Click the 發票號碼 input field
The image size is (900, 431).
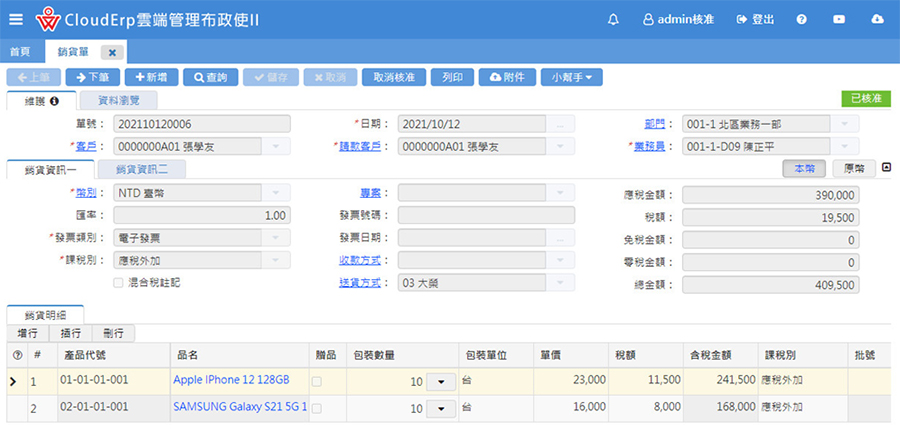pos(486,215)
